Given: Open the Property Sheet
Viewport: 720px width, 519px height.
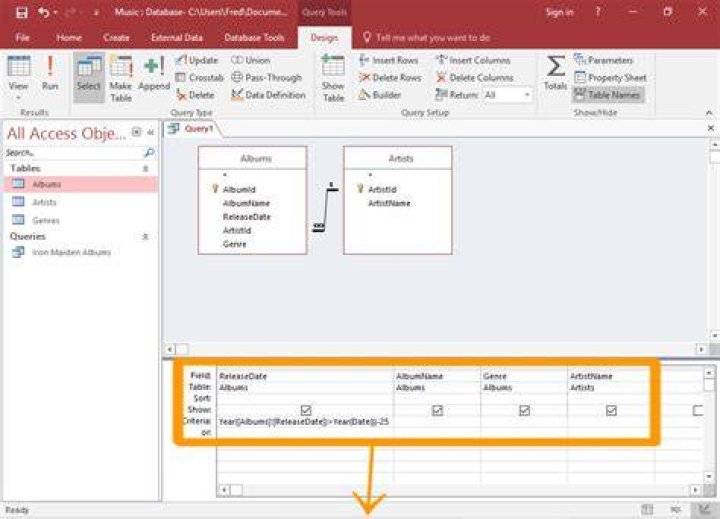Looking at the screenshot, I should pyautogui.click(x=610, y=78).
